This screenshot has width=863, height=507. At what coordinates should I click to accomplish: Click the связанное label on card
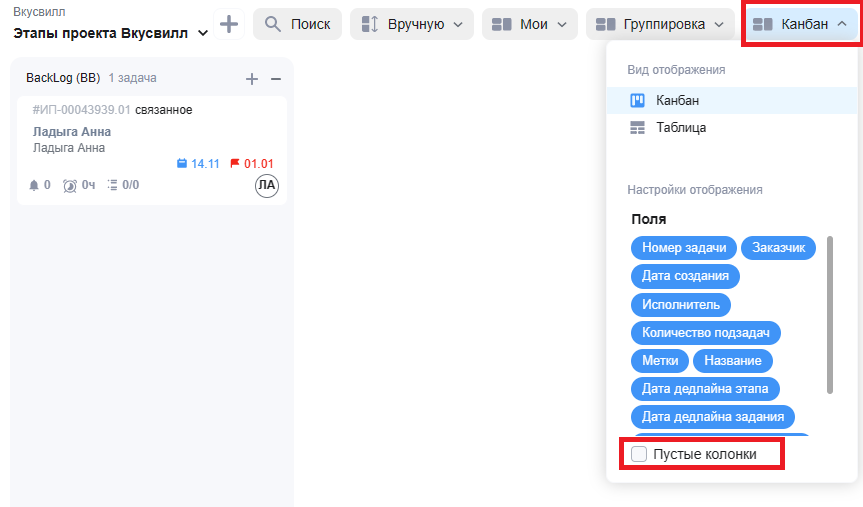pyautogui.click(x=163, y=110)
